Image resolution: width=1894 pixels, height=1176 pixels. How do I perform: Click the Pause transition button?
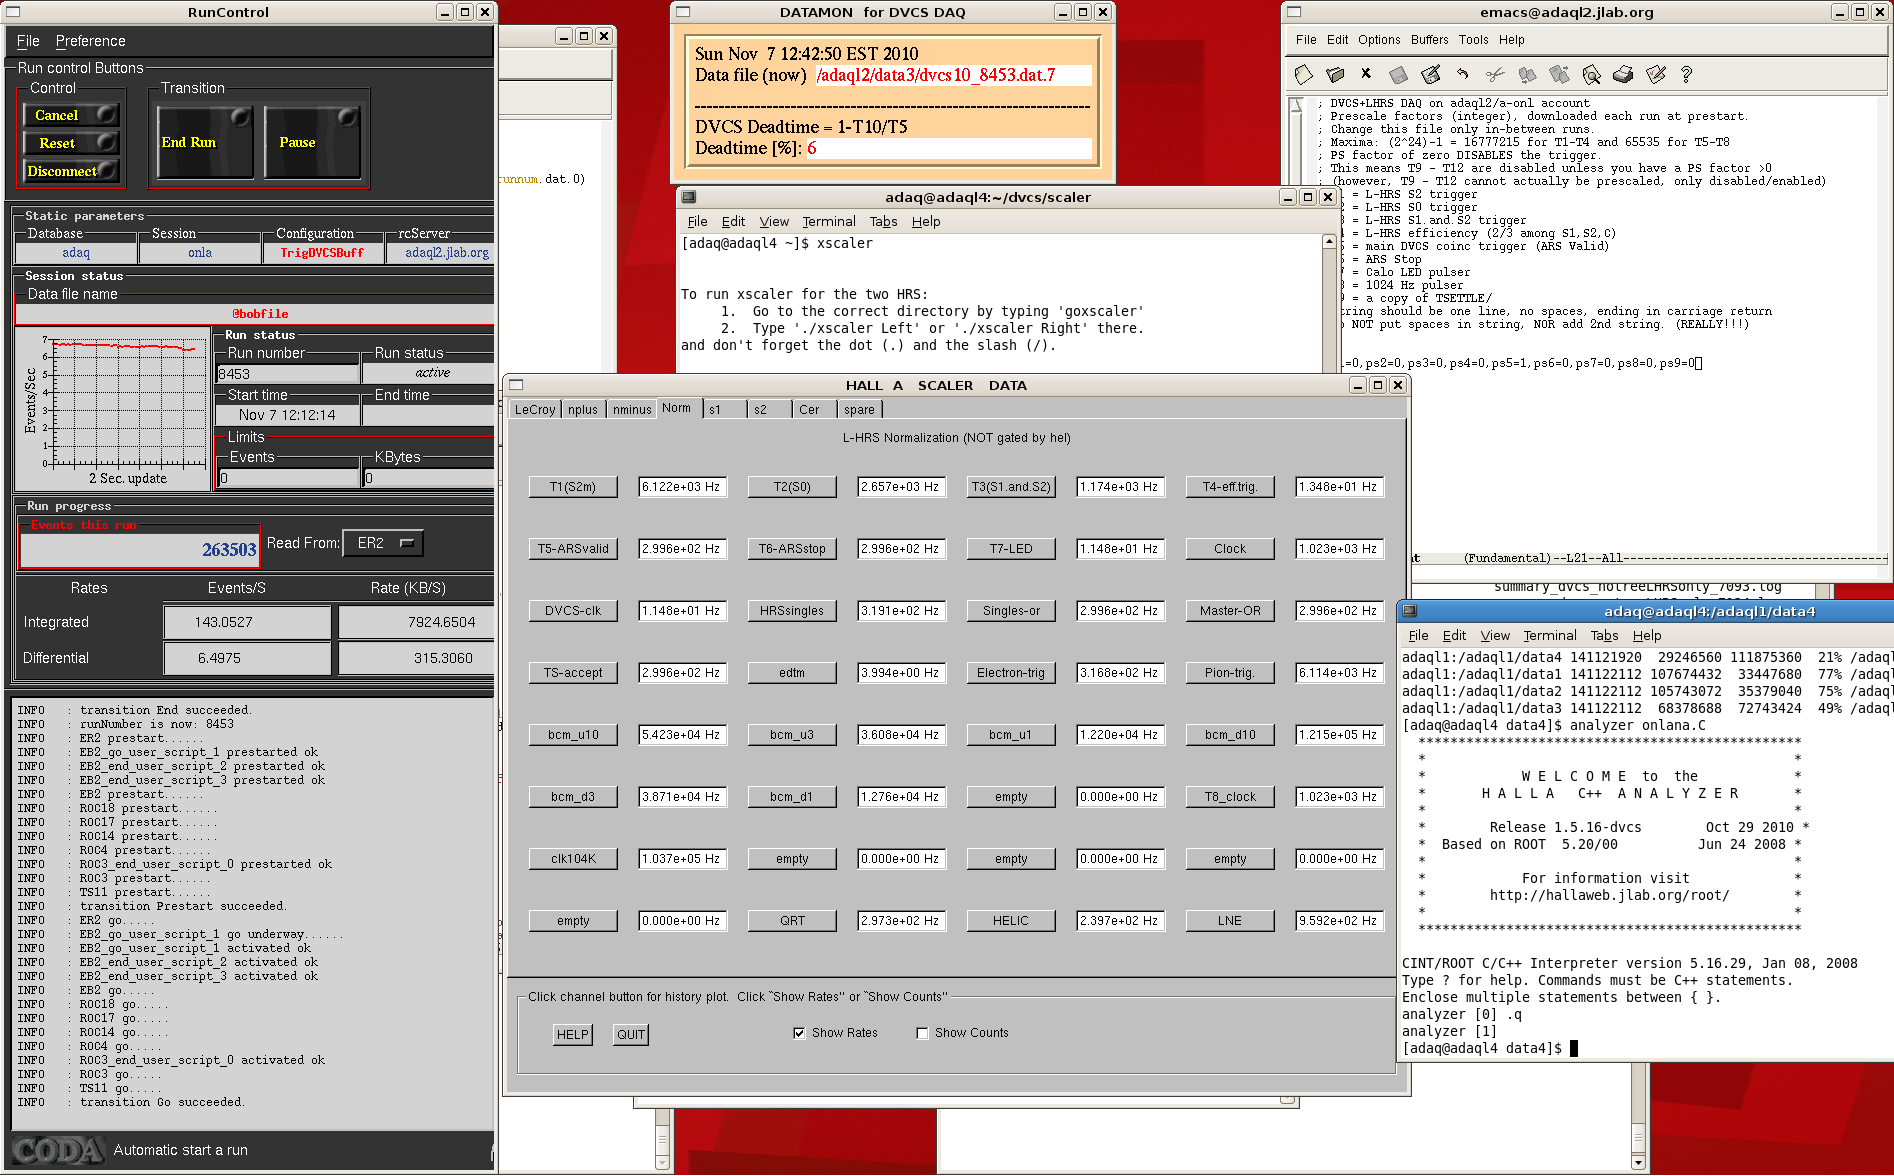312,142
